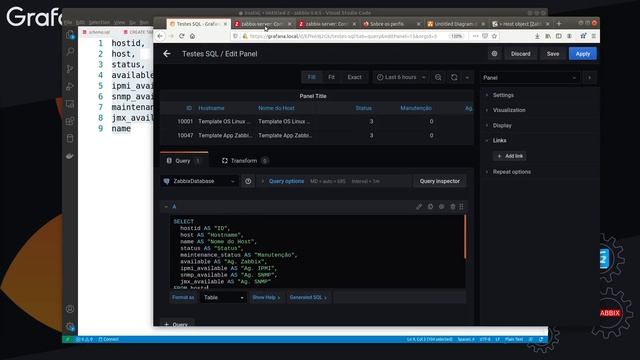Sort table by Nome do Host column
This screenshot has width=640, height=360.
click(276, 108)
